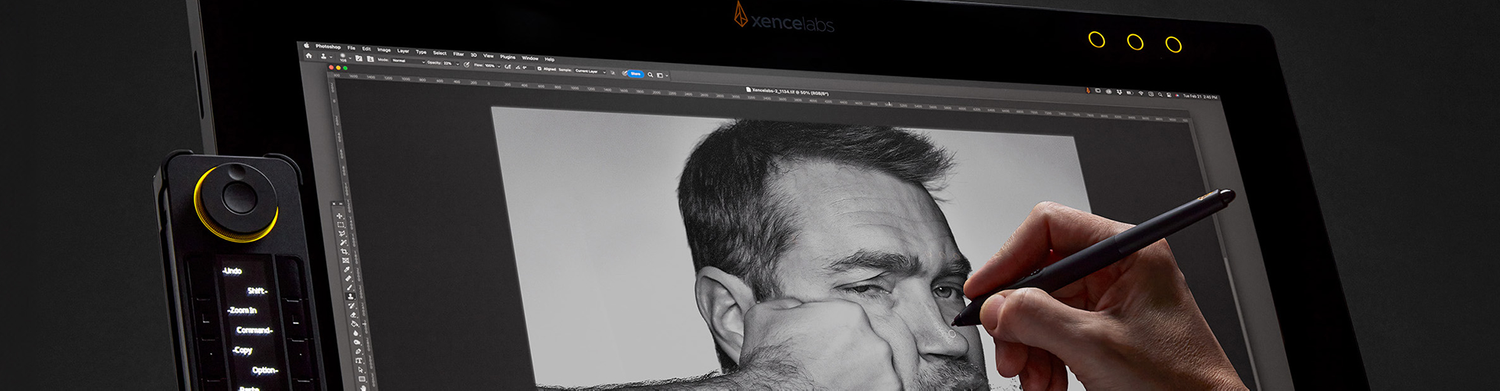Open the Edit menu
Viewport: 1500px width, 391px height.
click(367, 49)
